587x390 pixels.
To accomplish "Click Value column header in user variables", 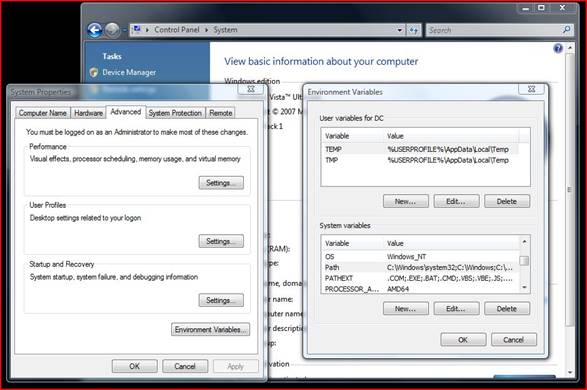I will click(451, 136).
